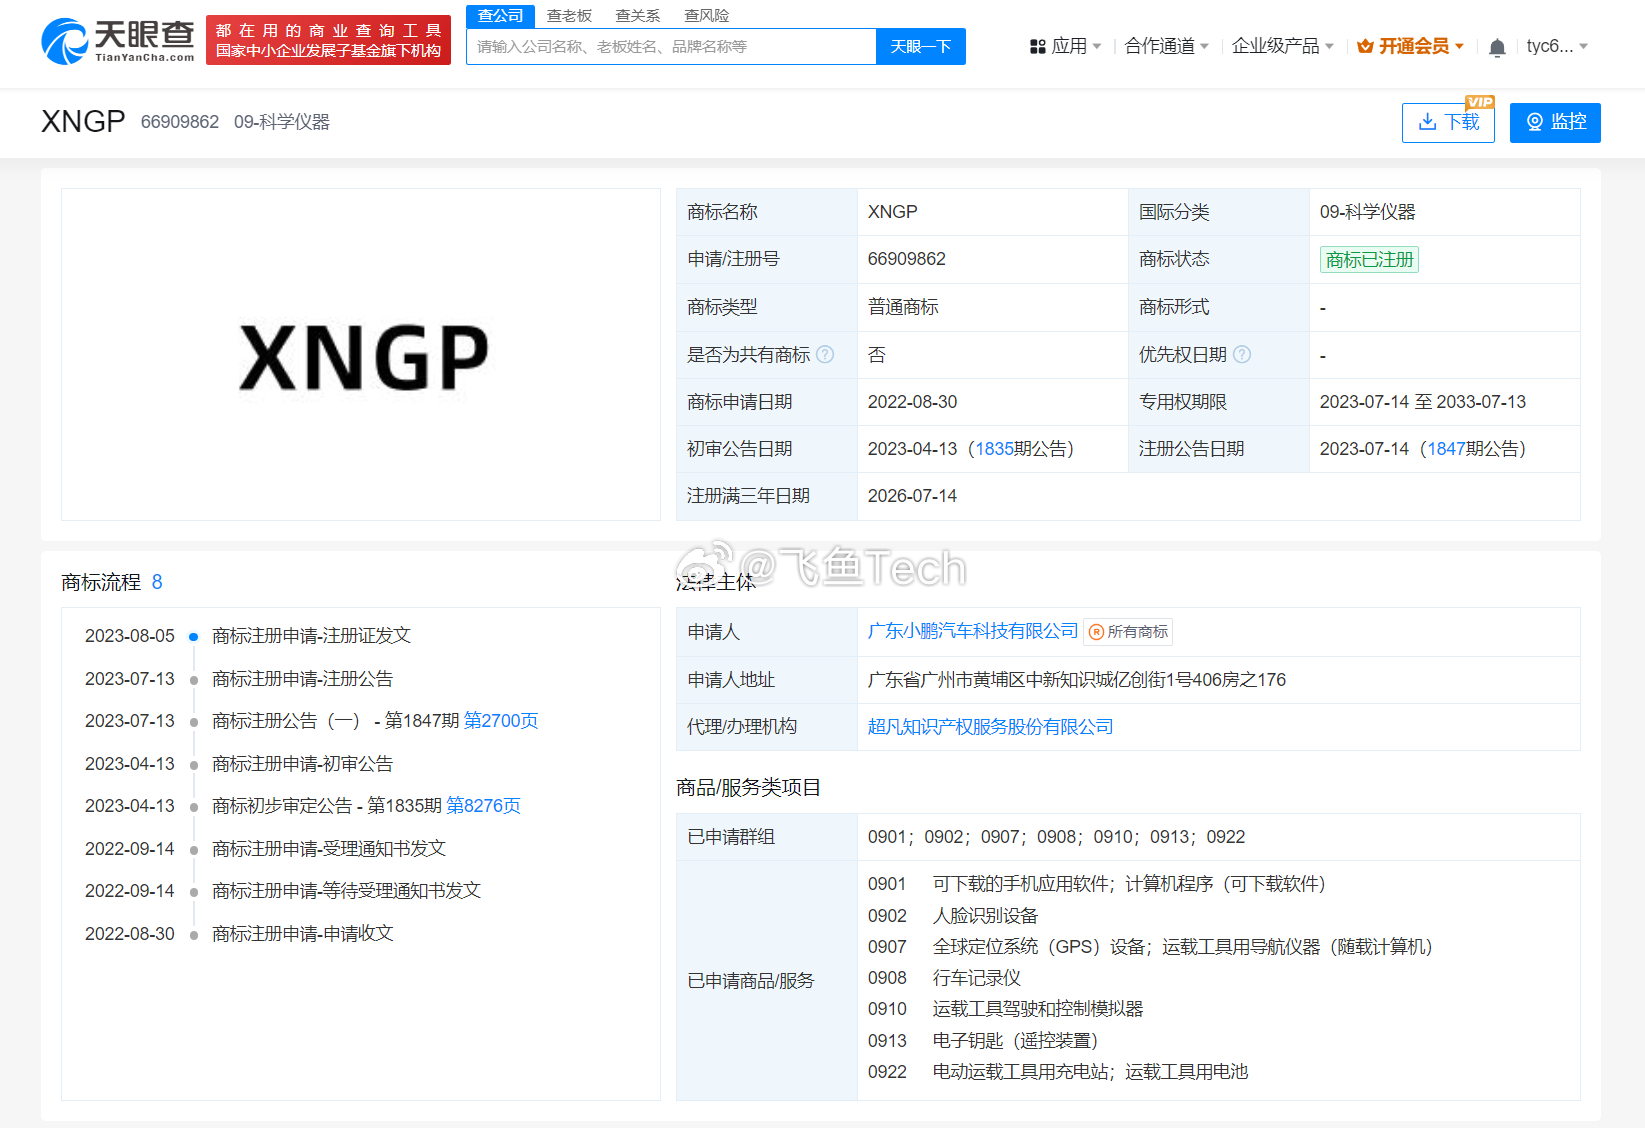
Task: Click the 监控 monitor button
Action: [1555, 122]
